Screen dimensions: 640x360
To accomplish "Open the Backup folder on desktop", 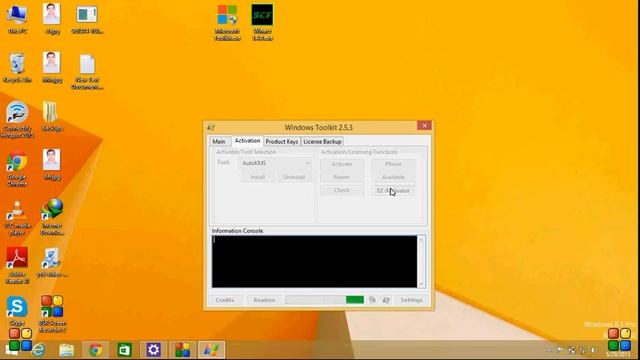I will (x=51, y=117).
